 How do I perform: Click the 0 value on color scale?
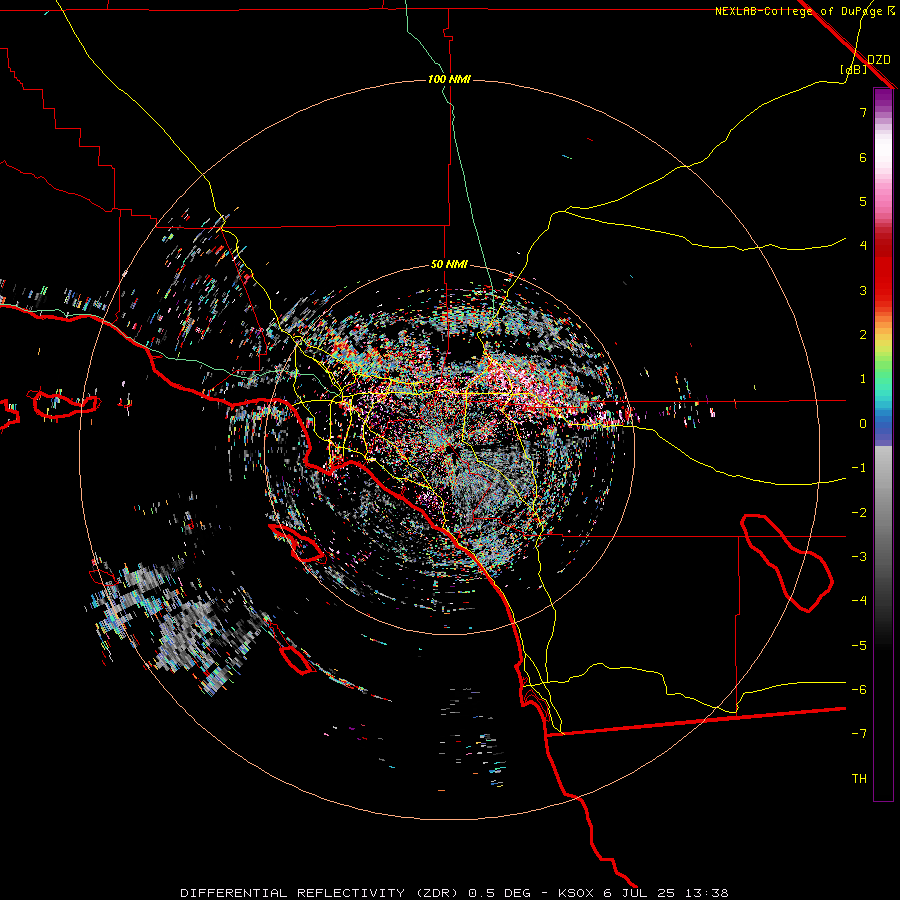pos(863,424)
